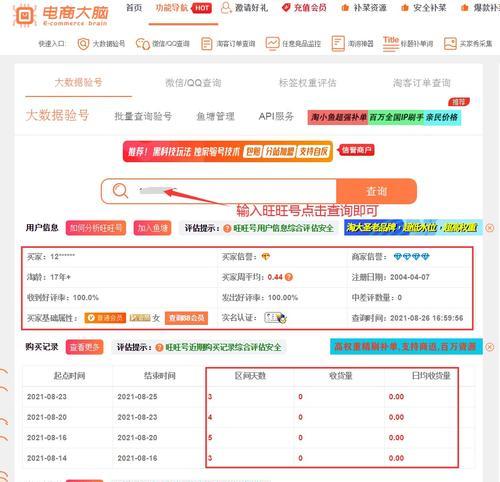This screenshot has height=482, width=500.
Task: Open the API服务 sub tab
Action: click(276, 116)
